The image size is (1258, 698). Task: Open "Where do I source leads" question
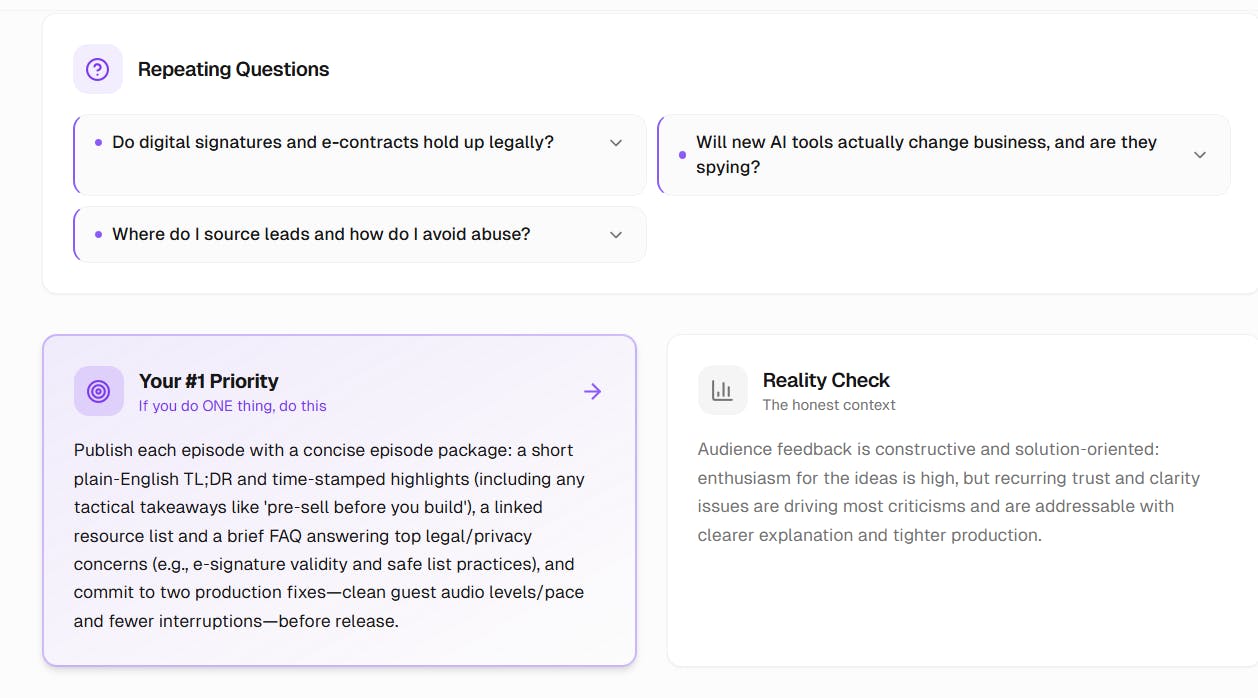[x=321, y=235]
